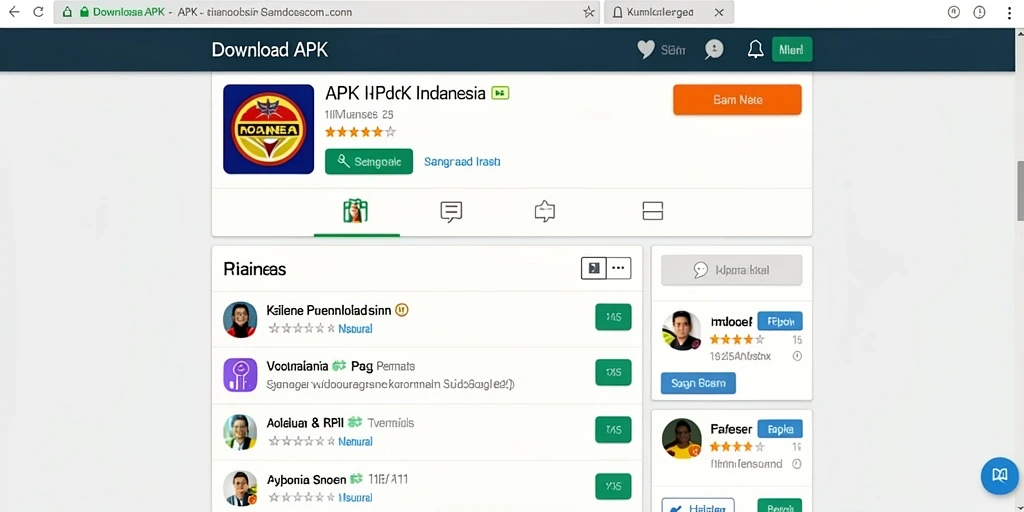Image resolution: width=1024 pixels, height=512 pixels.
Task: Click the page vertical scrollbar thumb
Action: pyautogui.click(x=1020, y=190)
